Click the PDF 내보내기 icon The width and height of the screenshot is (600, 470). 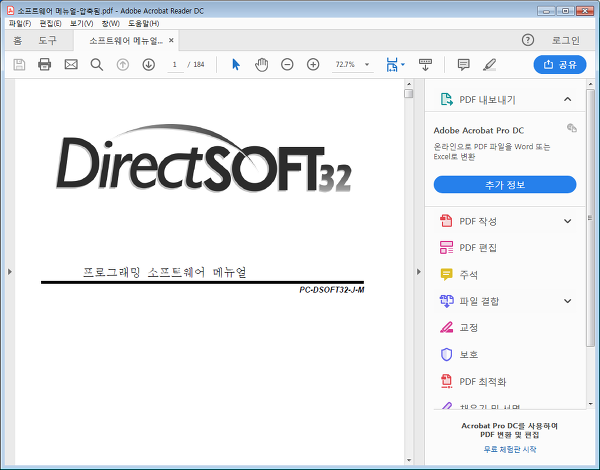click(446, 100)
